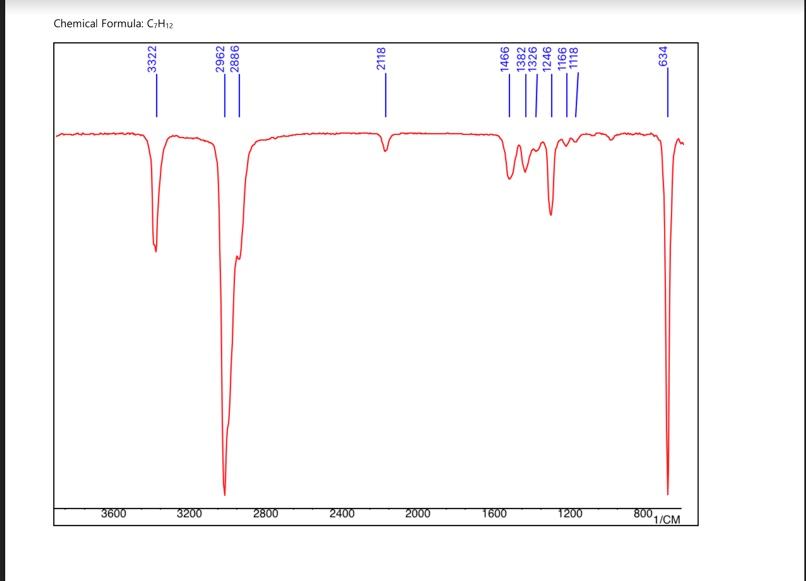This screenshot has width=806, height=581.
Task: Click the blue marker line under 2118
Action: 386,95
